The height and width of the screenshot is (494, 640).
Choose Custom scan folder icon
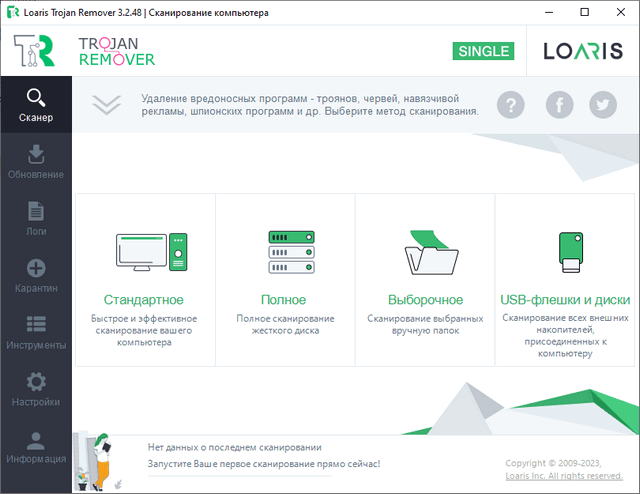coord(425,251)
